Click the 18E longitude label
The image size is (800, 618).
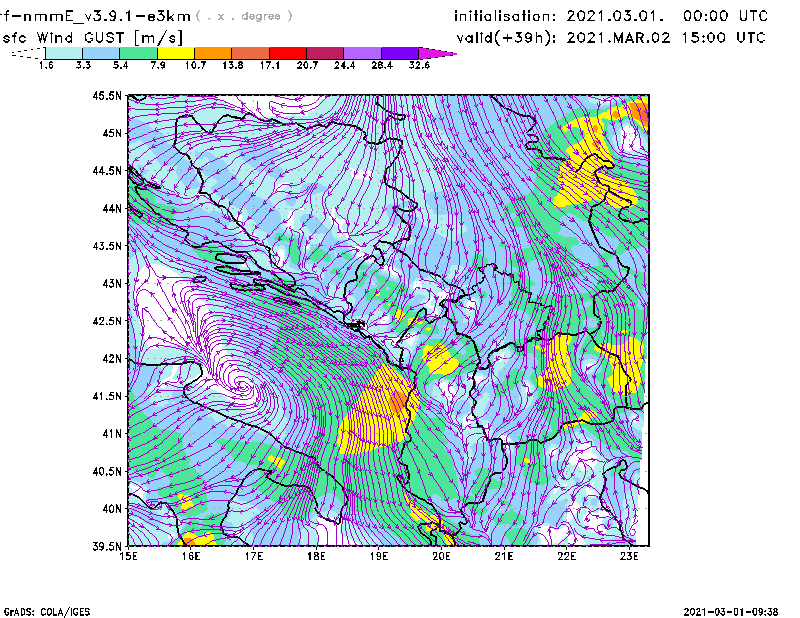[316, 556]
